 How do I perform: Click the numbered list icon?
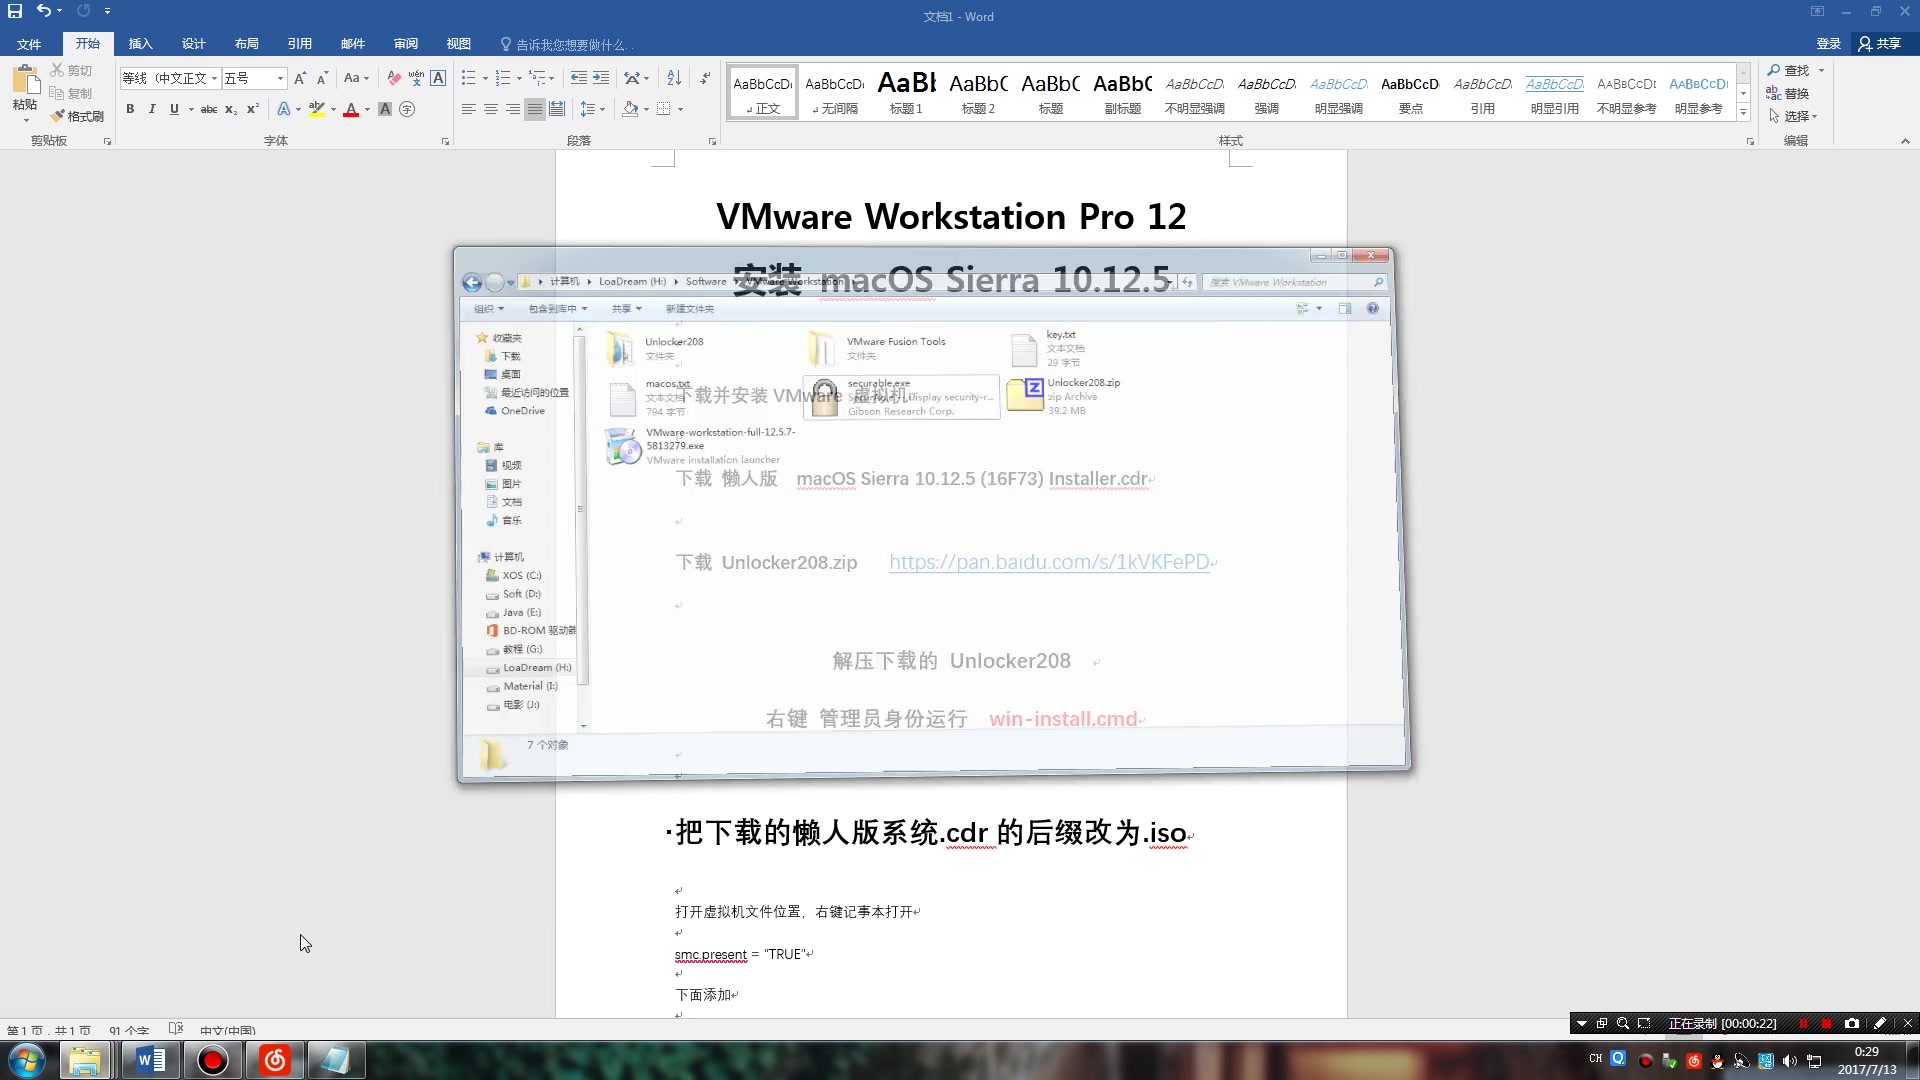503,78
